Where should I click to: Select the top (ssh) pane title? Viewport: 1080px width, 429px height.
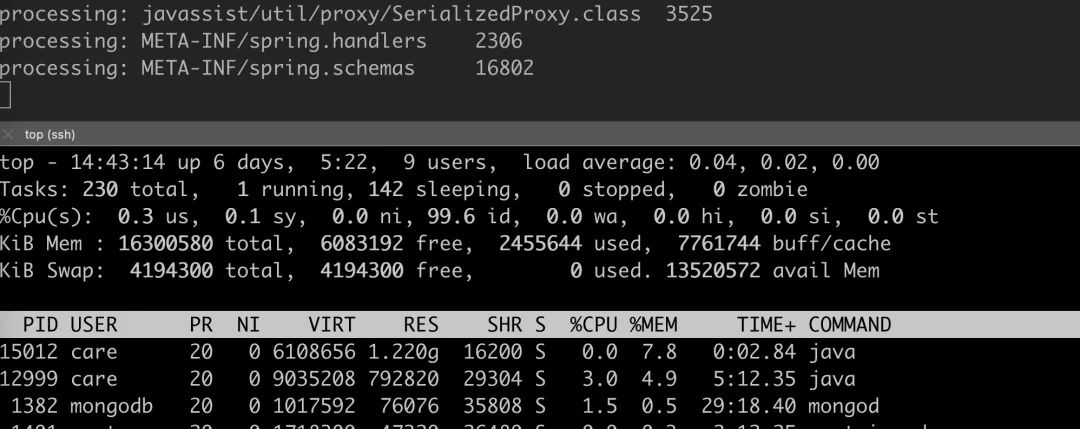(x=50, y=134)
